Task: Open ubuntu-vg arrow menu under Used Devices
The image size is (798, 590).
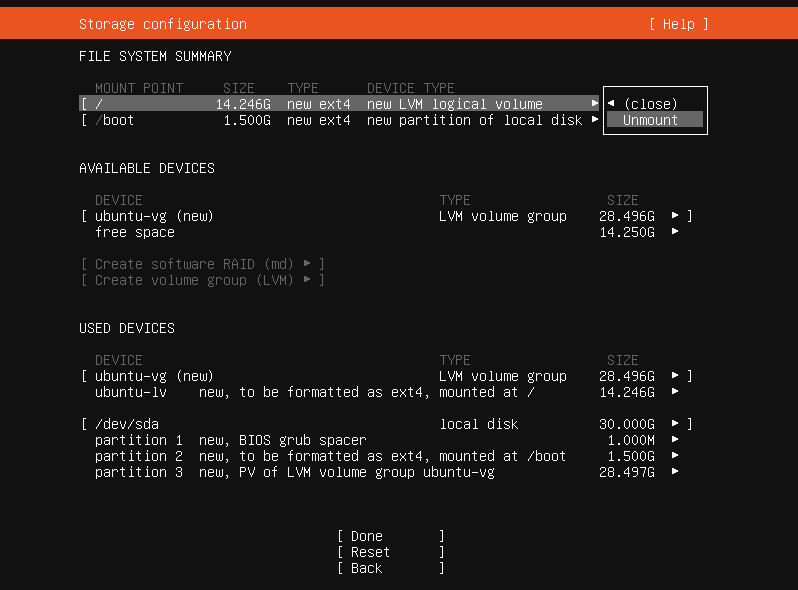Action: point(675,376)
